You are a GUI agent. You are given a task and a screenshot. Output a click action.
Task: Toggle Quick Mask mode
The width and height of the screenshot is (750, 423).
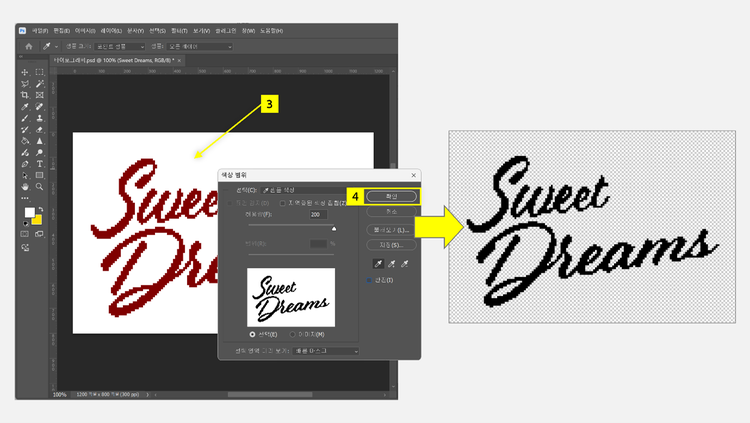[x=25, y=234]
